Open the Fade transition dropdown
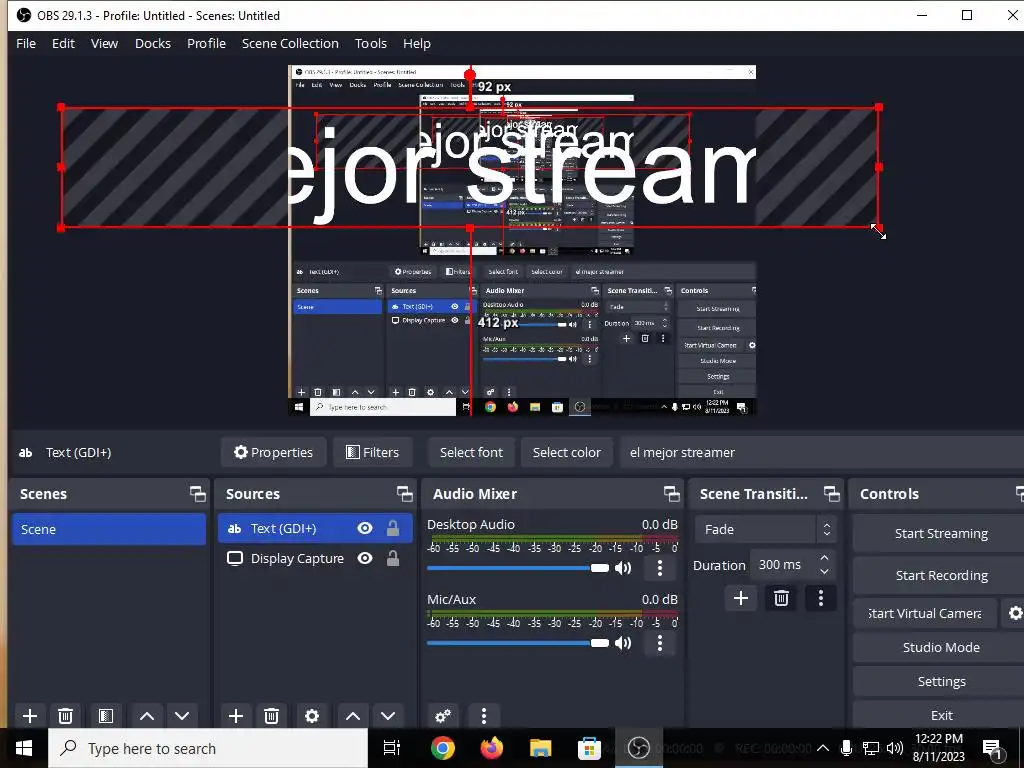Image resolution: width=1024 pixels, height=768 pixels. tap(765, 529)
